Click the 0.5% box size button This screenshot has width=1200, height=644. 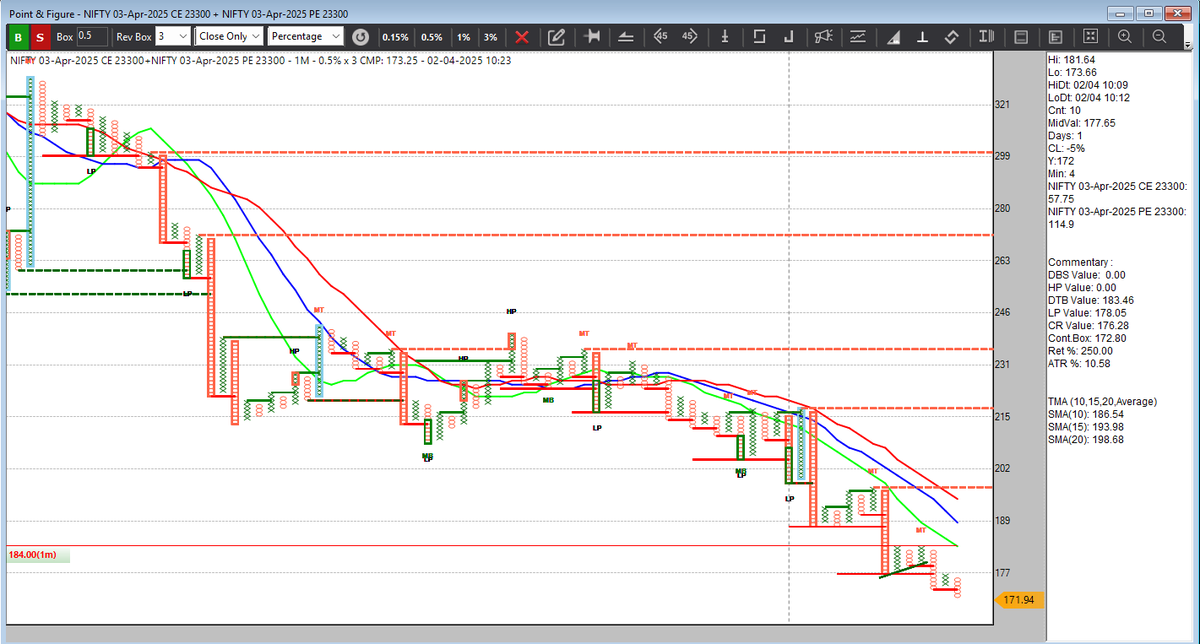click(x=431, y=37)
